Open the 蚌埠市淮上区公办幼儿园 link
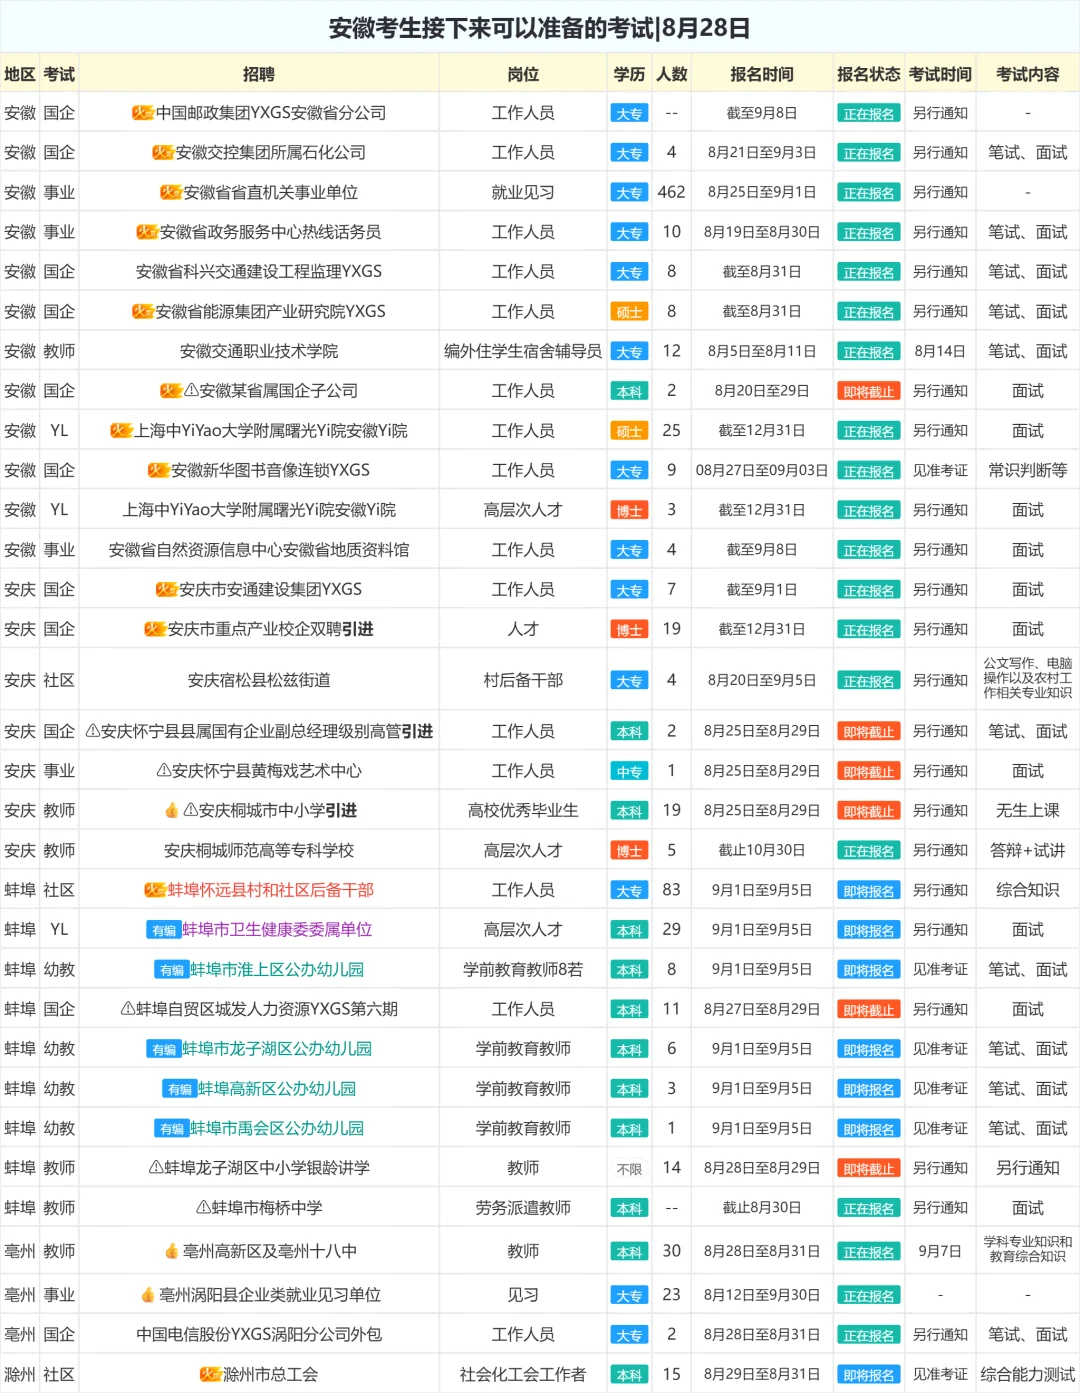Viewport: 1080px width, 1393px height. point(277,970)
